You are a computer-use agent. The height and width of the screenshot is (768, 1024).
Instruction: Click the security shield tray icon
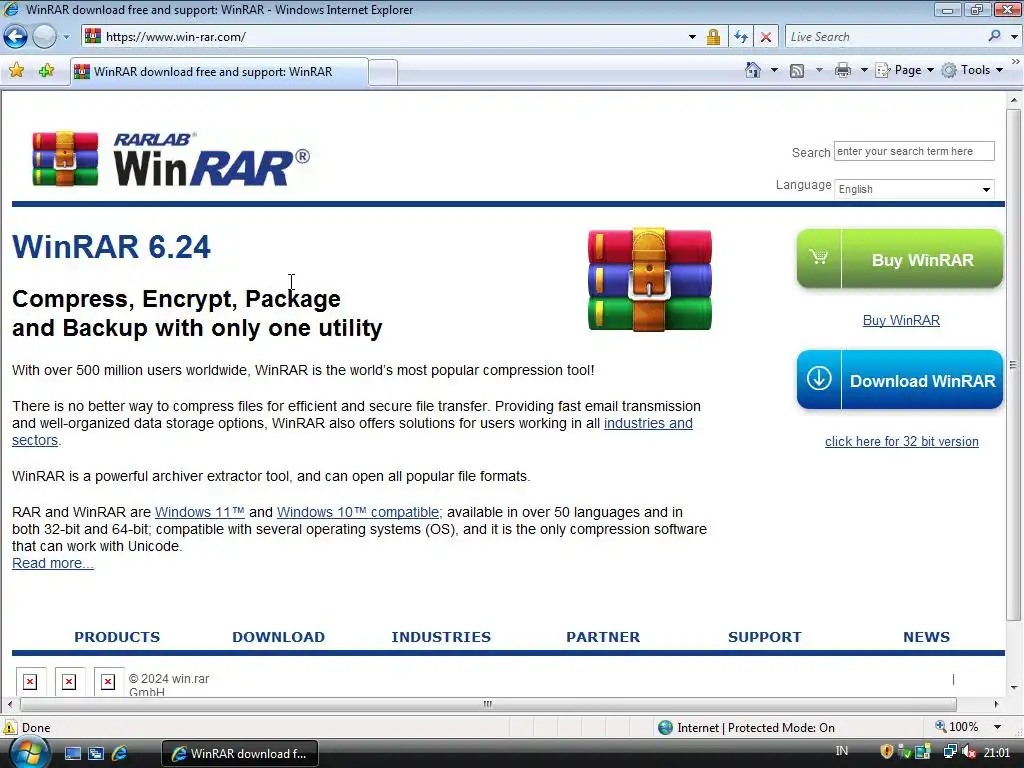click(886, 752)
